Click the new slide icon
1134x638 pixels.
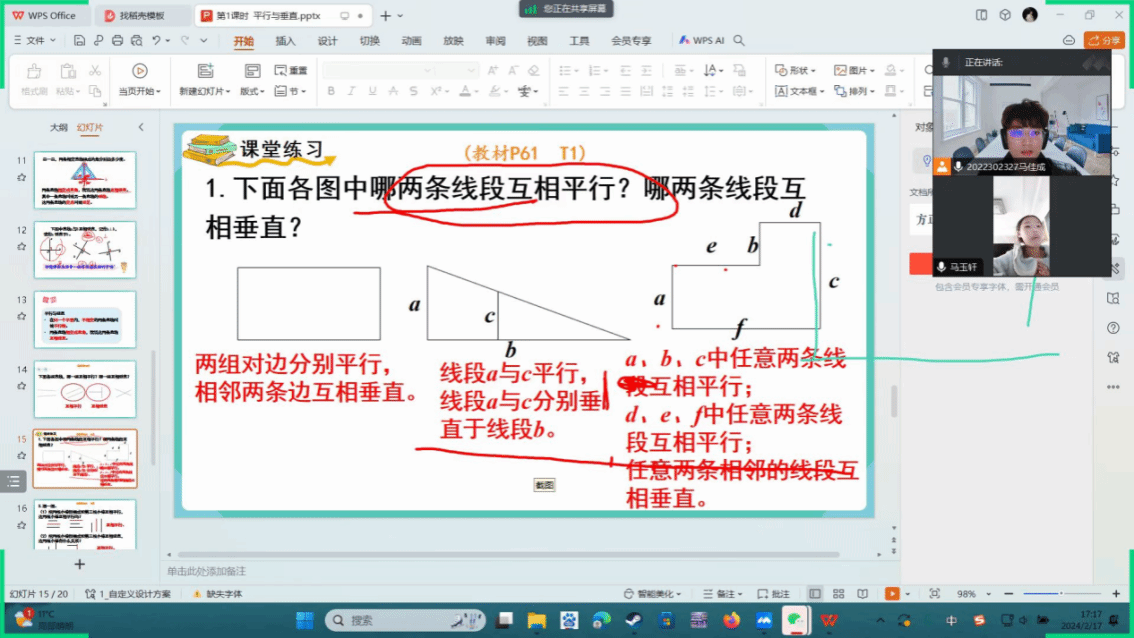point(205,71)
